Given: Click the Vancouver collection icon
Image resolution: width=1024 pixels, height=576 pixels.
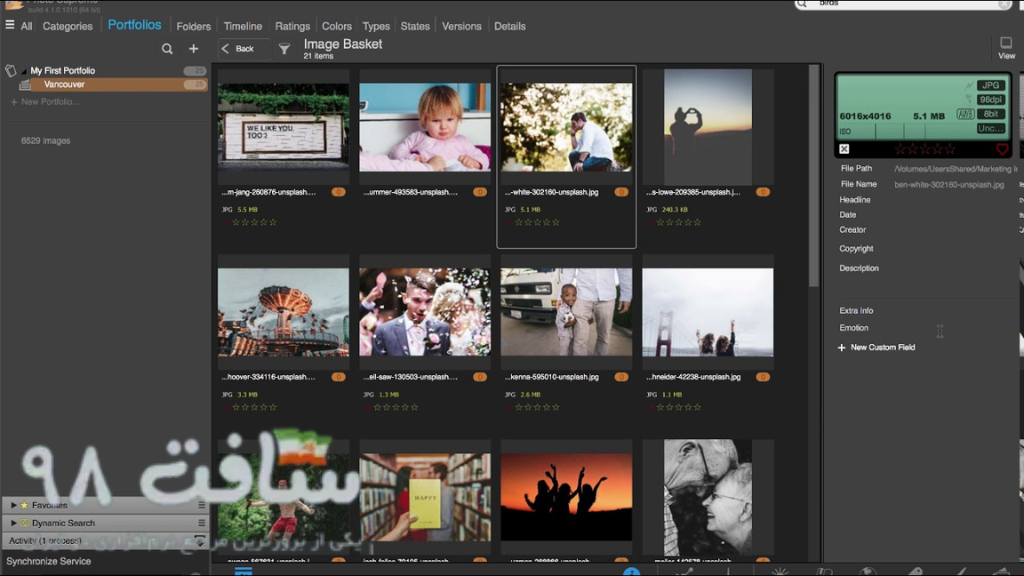Looking at the screenshot, I should click(25, 85).
